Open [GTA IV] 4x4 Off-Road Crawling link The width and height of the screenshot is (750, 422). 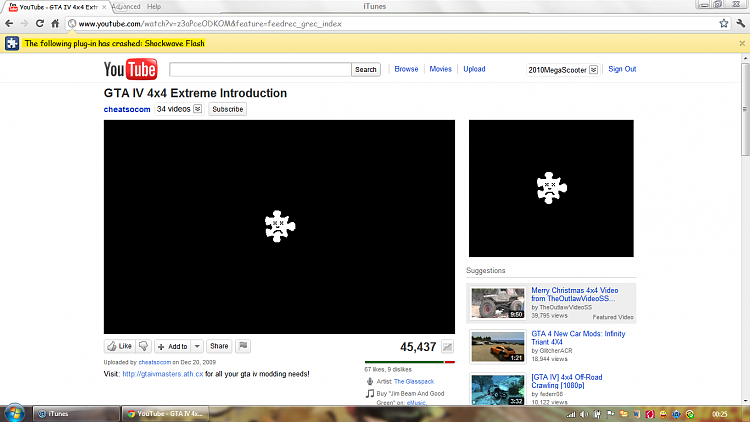click(567, 381)
